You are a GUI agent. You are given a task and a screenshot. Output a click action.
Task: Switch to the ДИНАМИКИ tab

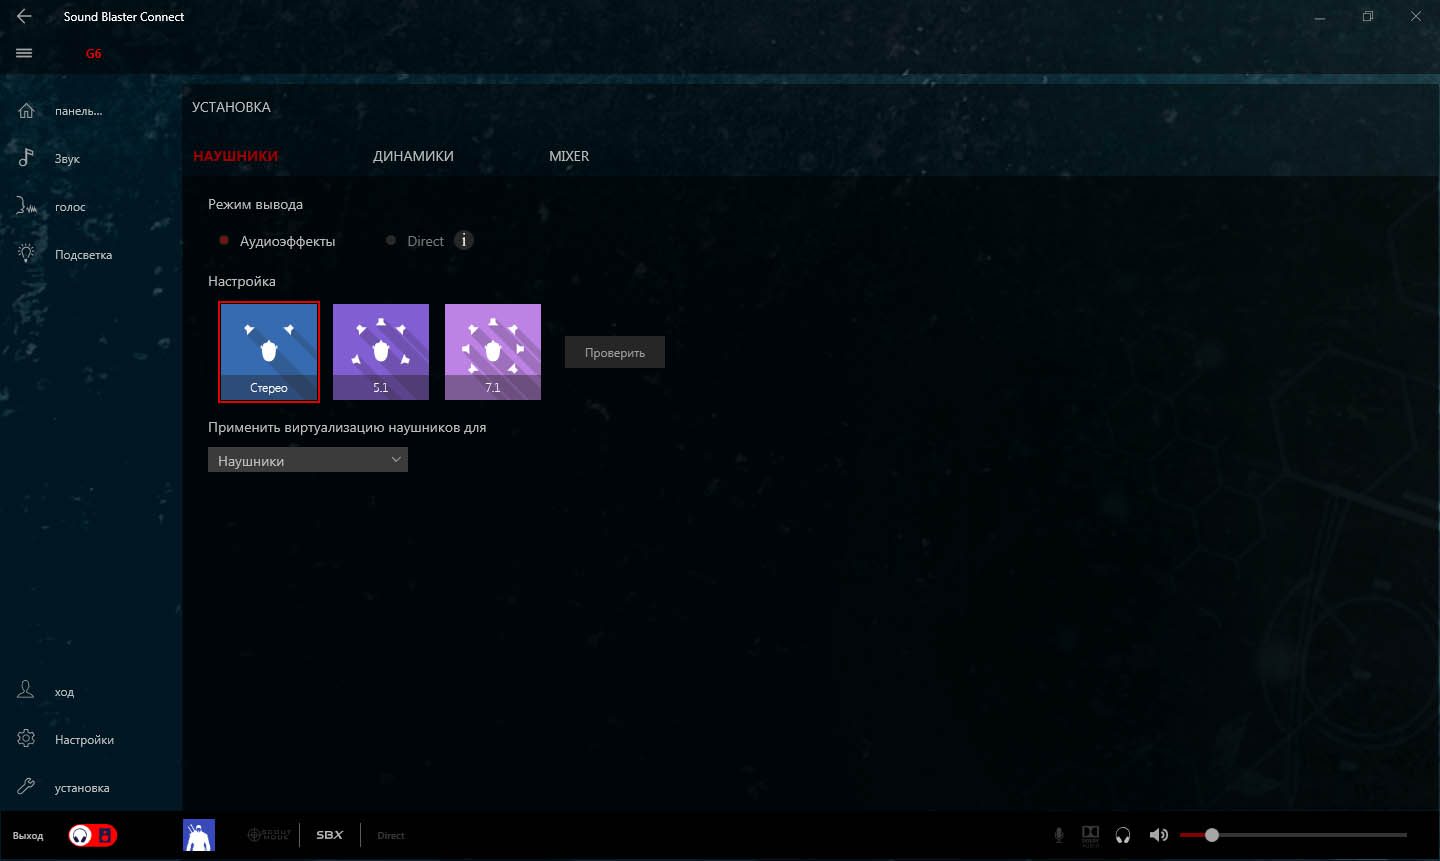413,156
